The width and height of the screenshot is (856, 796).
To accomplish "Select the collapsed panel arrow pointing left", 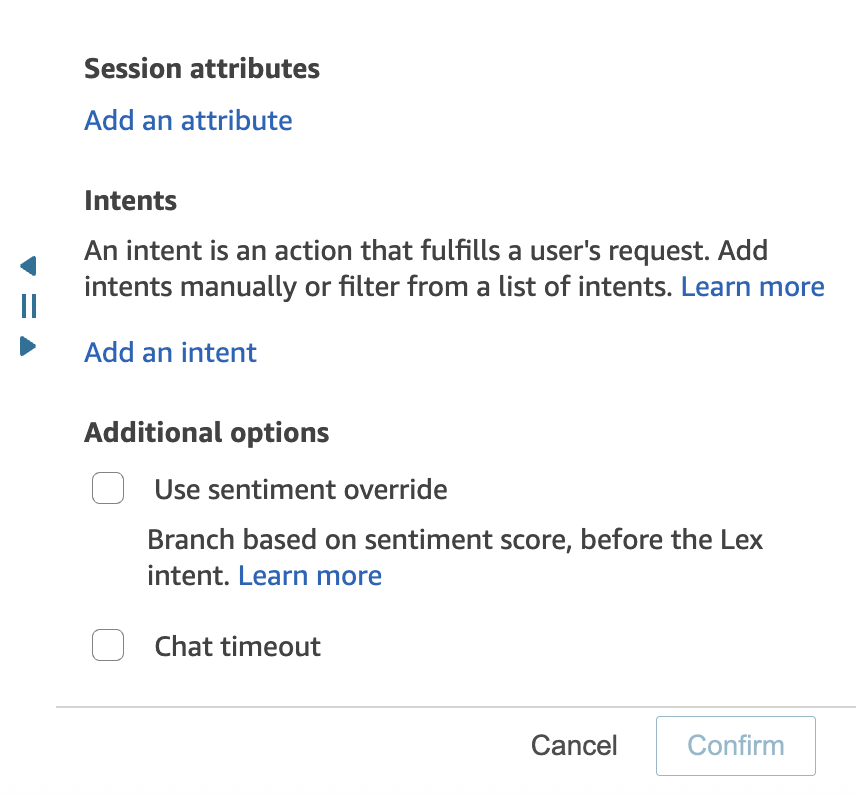I will click(x=27, y=266).
